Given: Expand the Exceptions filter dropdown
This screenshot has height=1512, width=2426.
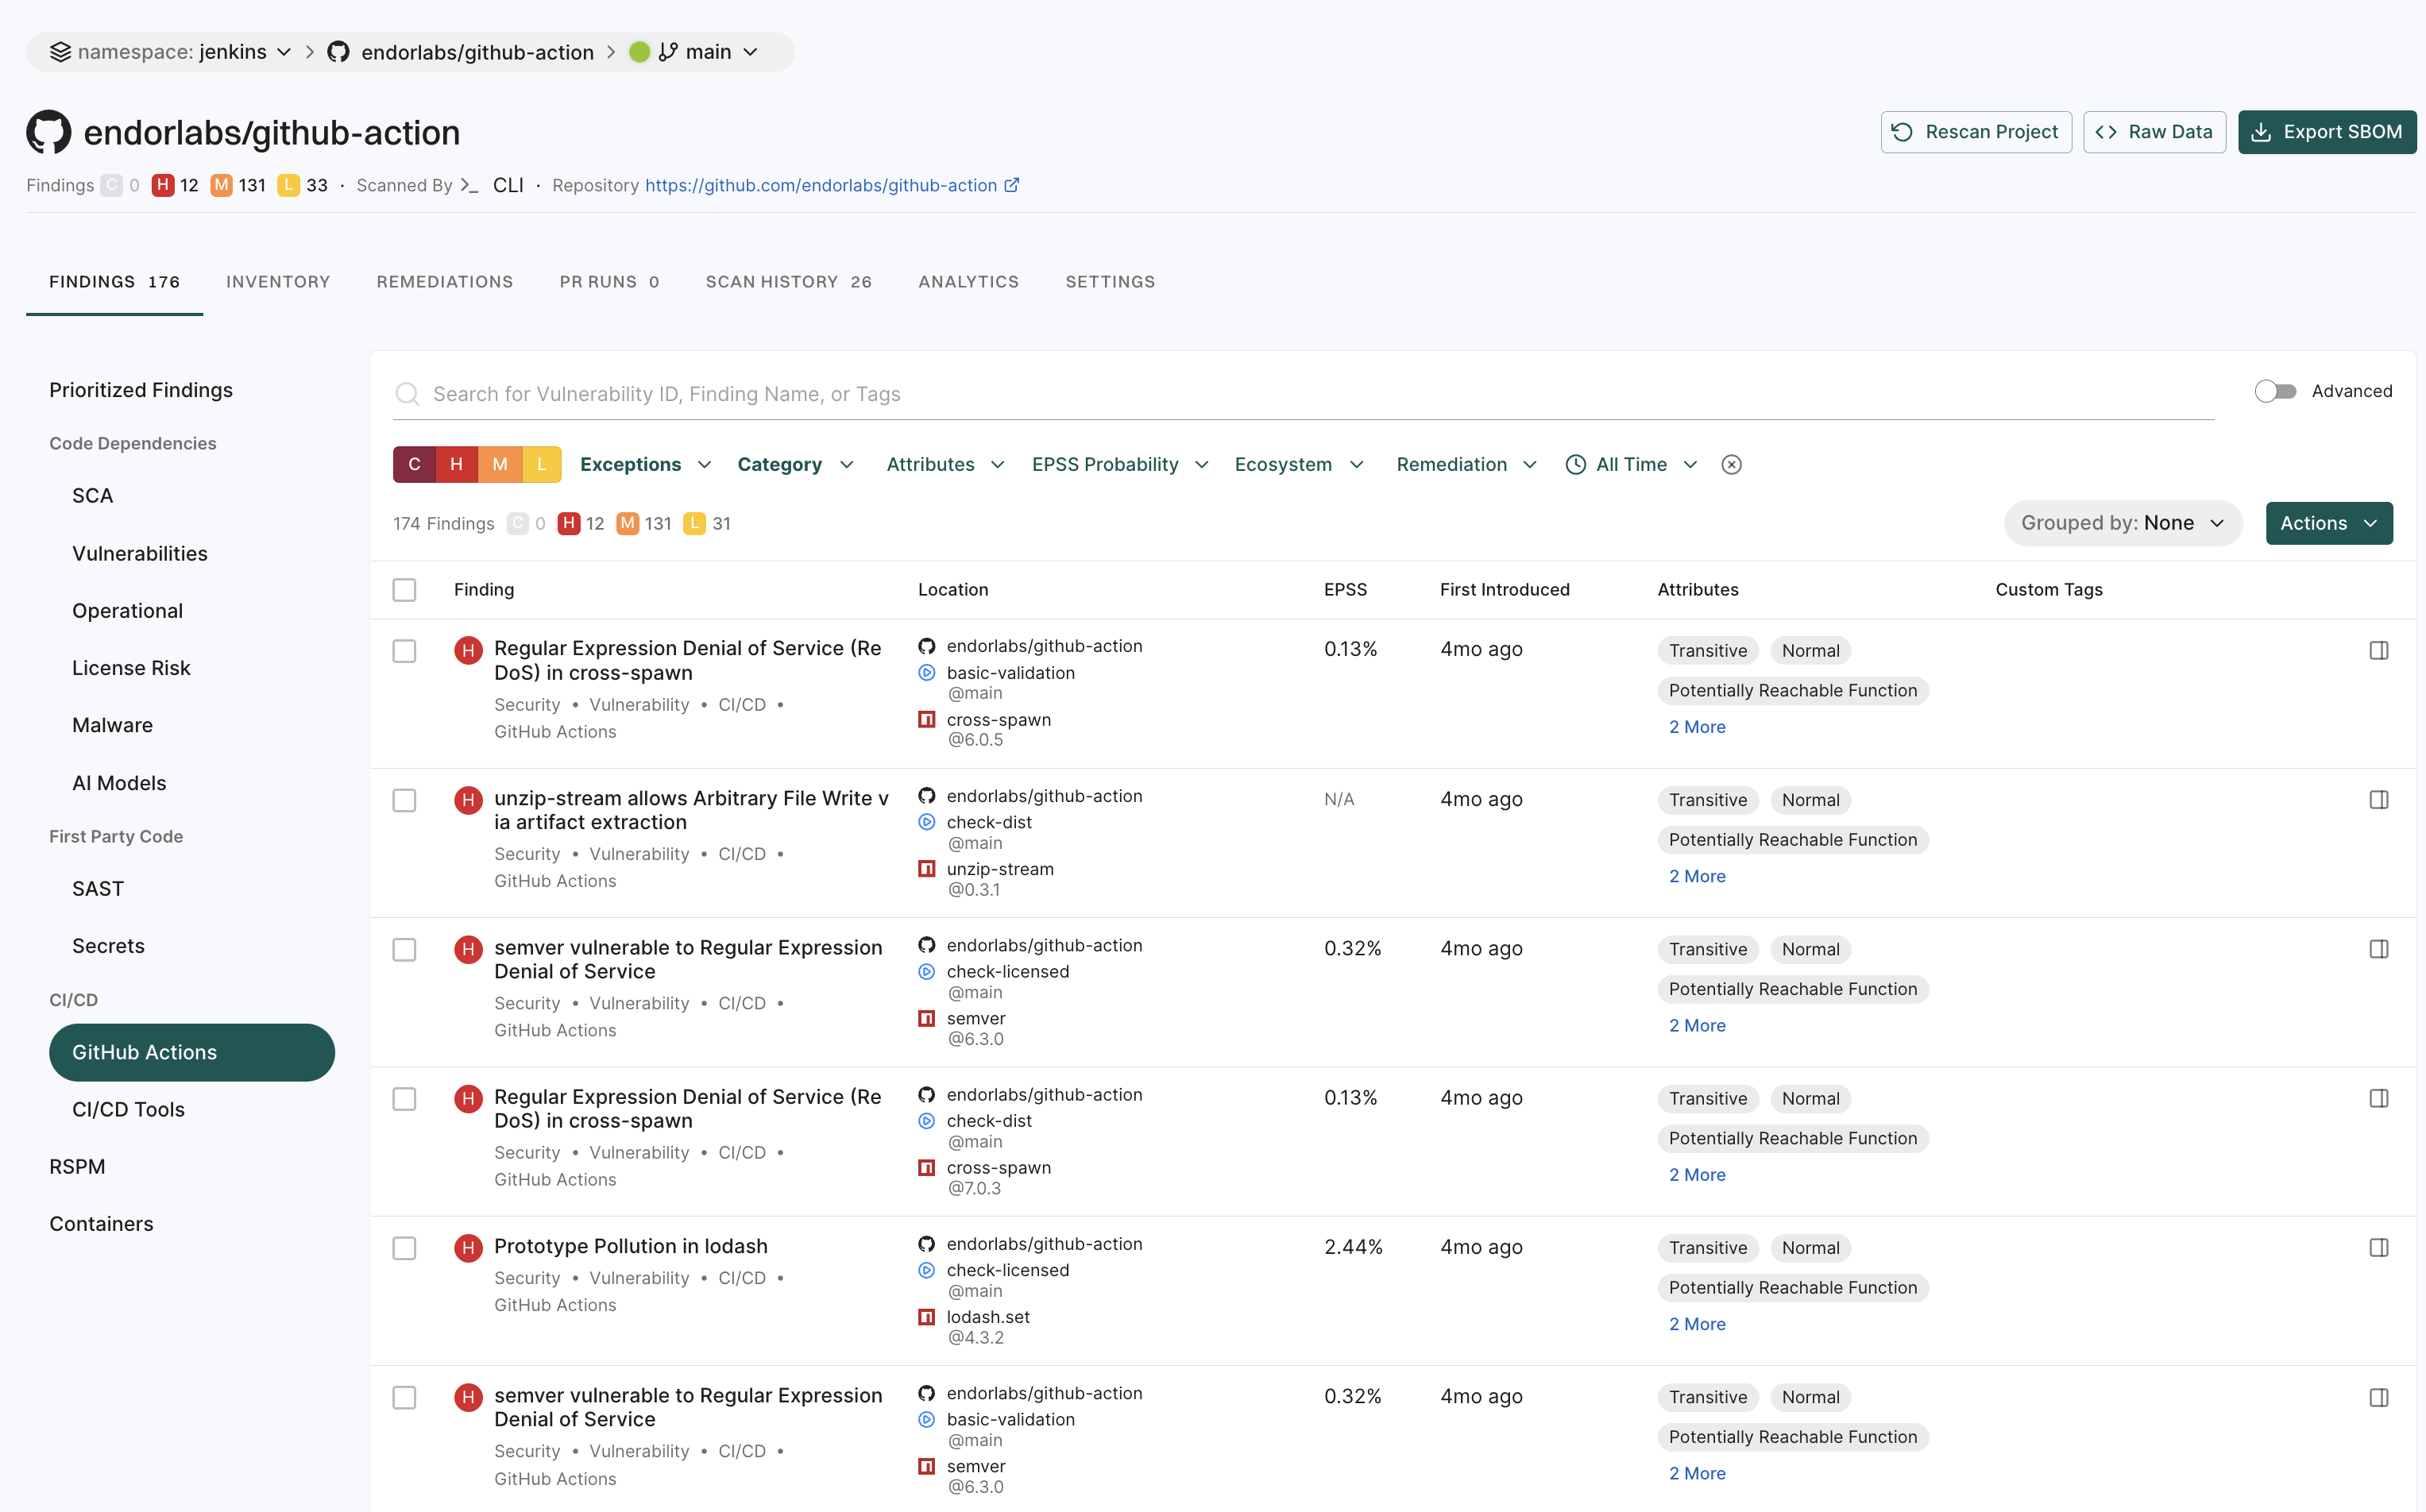Looking at the screenshot, I should (645, 464).
